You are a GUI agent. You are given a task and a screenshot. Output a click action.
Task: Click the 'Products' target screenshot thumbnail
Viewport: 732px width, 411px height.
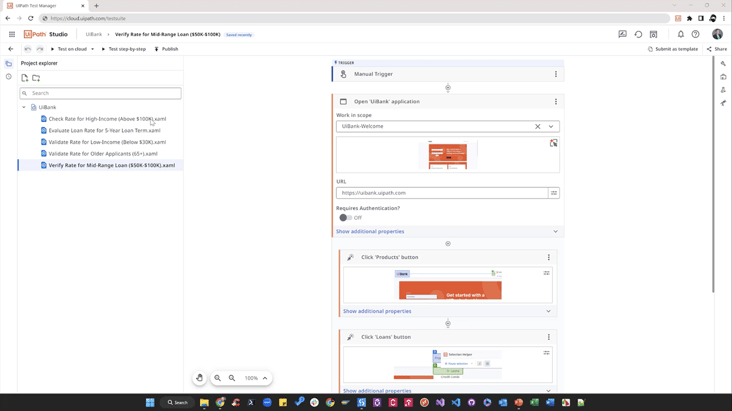pos(448,284)
